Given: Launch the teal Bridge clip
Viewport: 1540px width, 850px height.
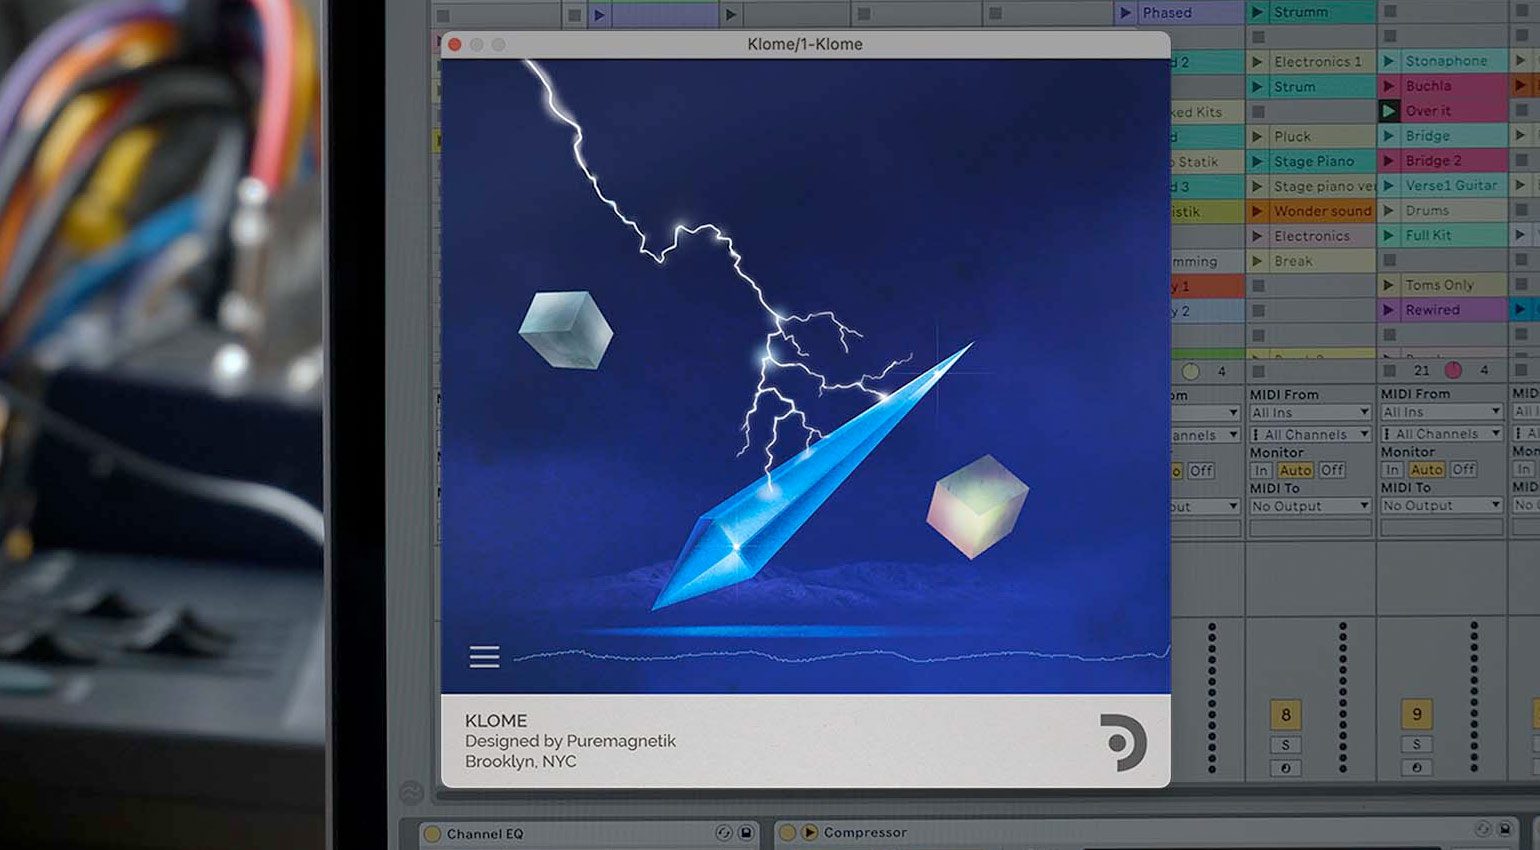Looking at the screenshot, I should click(1389, 136).
